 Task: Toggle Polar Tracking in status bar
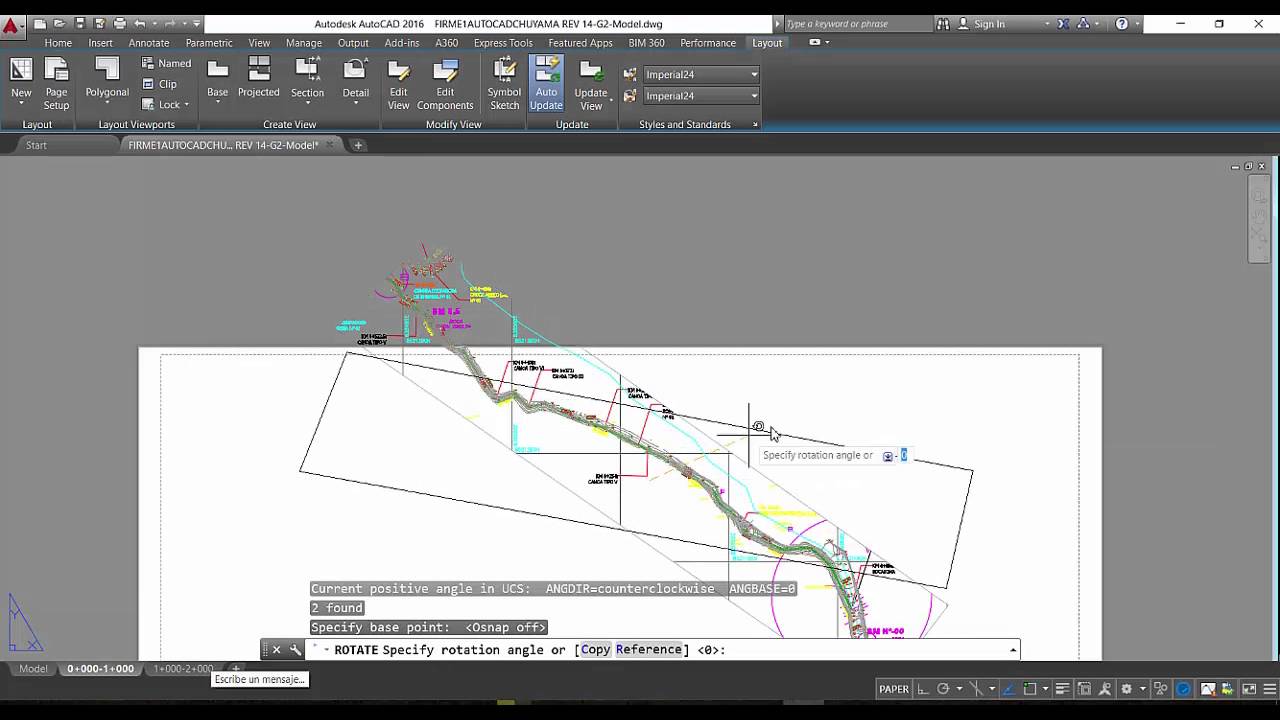[943, 689]
